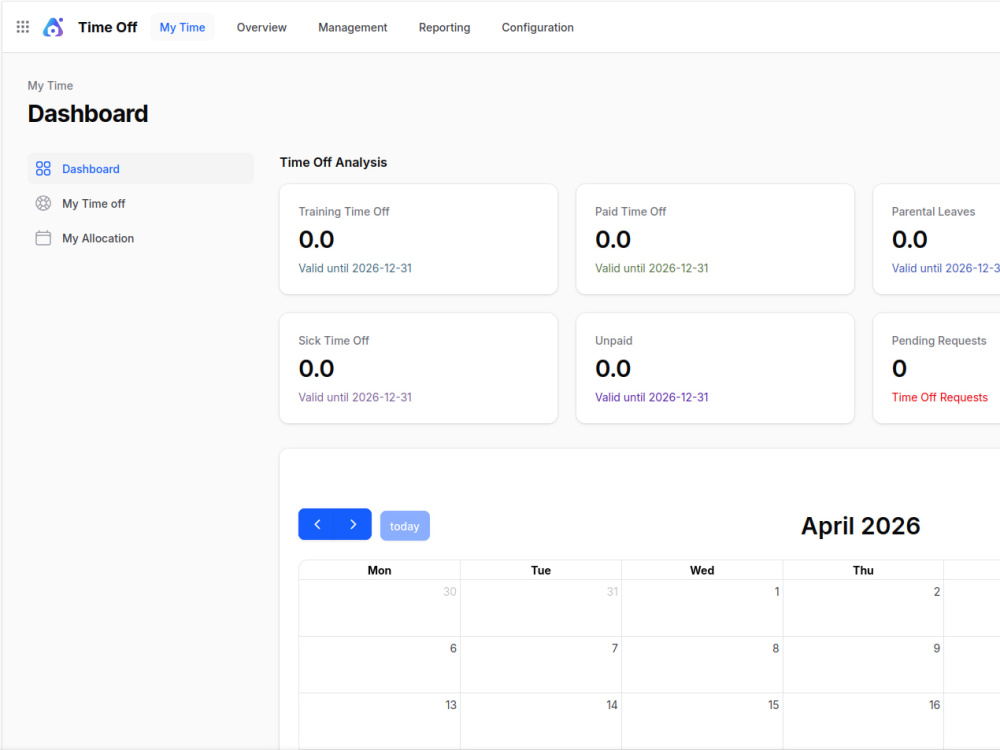
Task: Go to next month in calendar
Action: point(353,524)
